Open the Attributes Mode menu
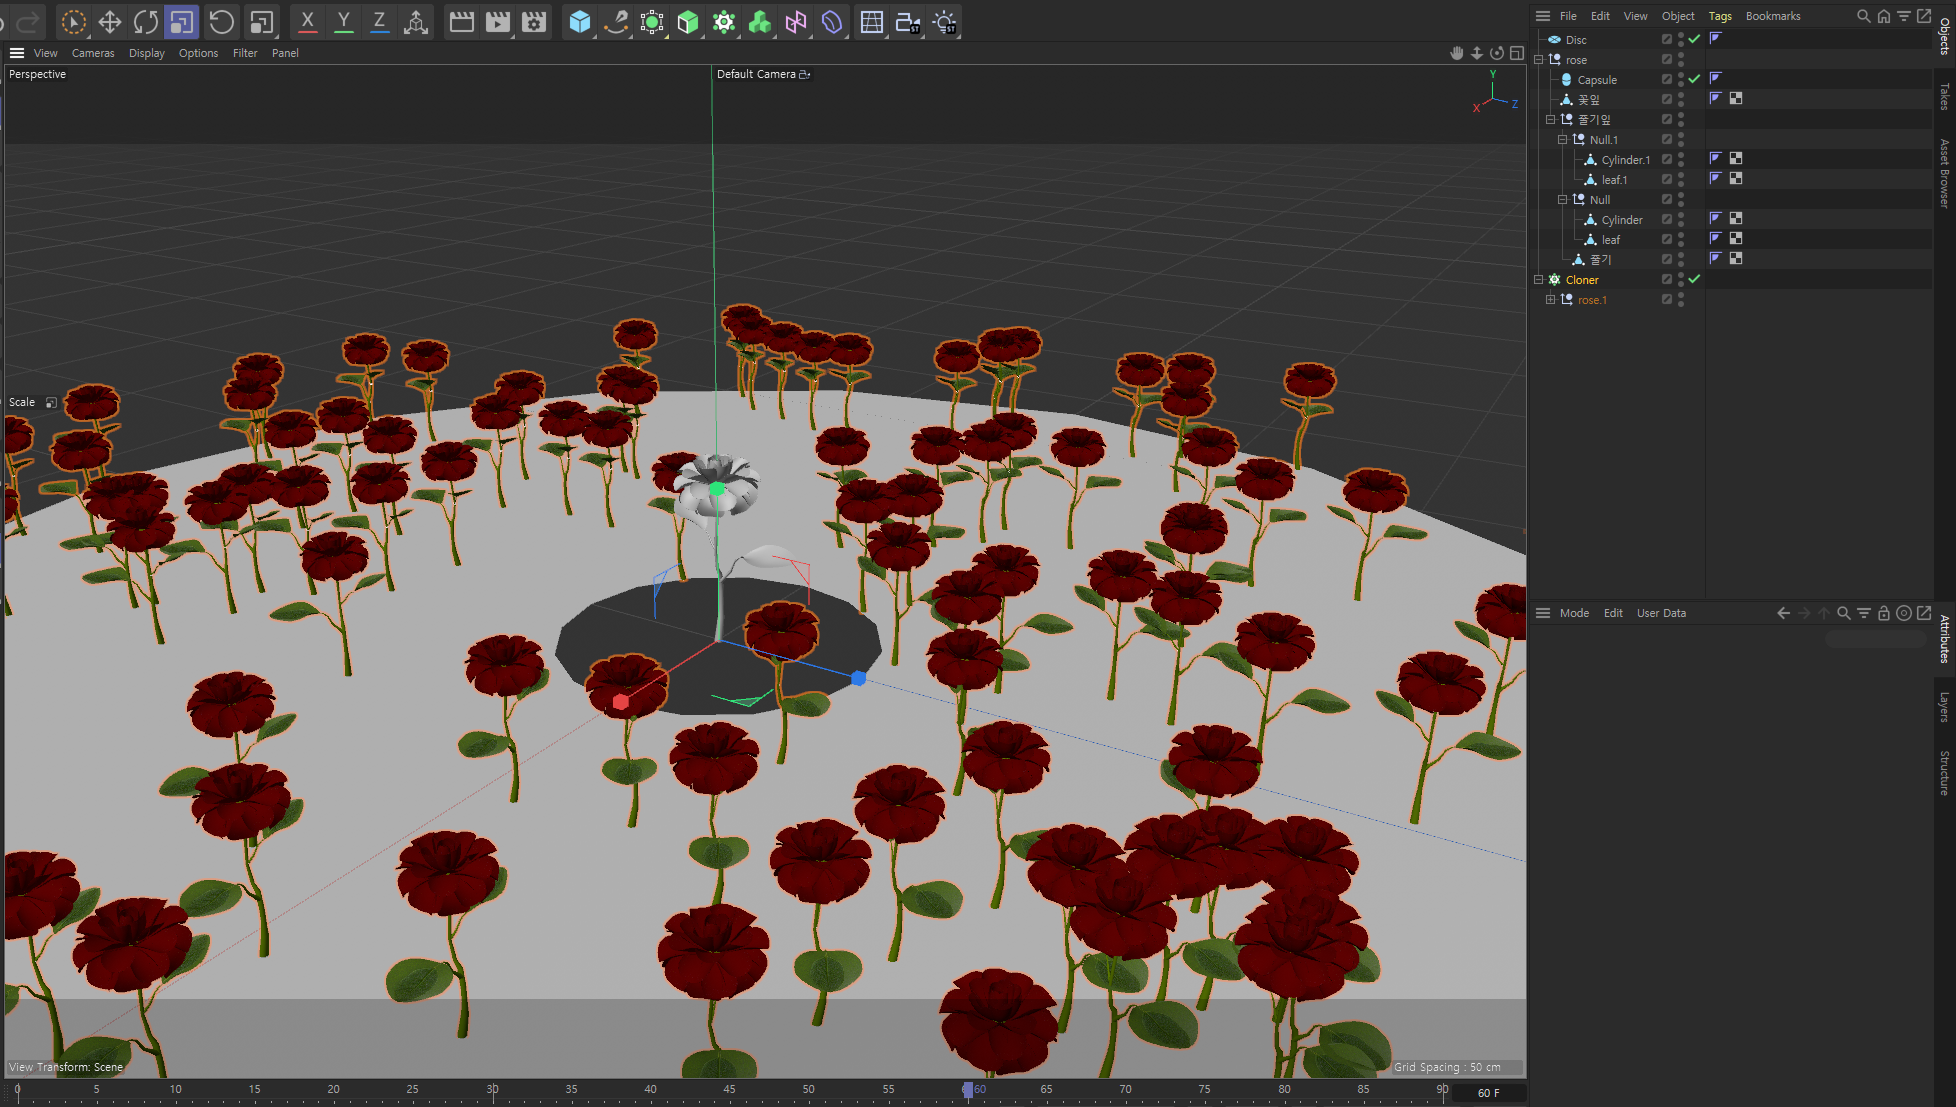The width and height of the screenshot is (1956, 1107). tap(1574, 613)
